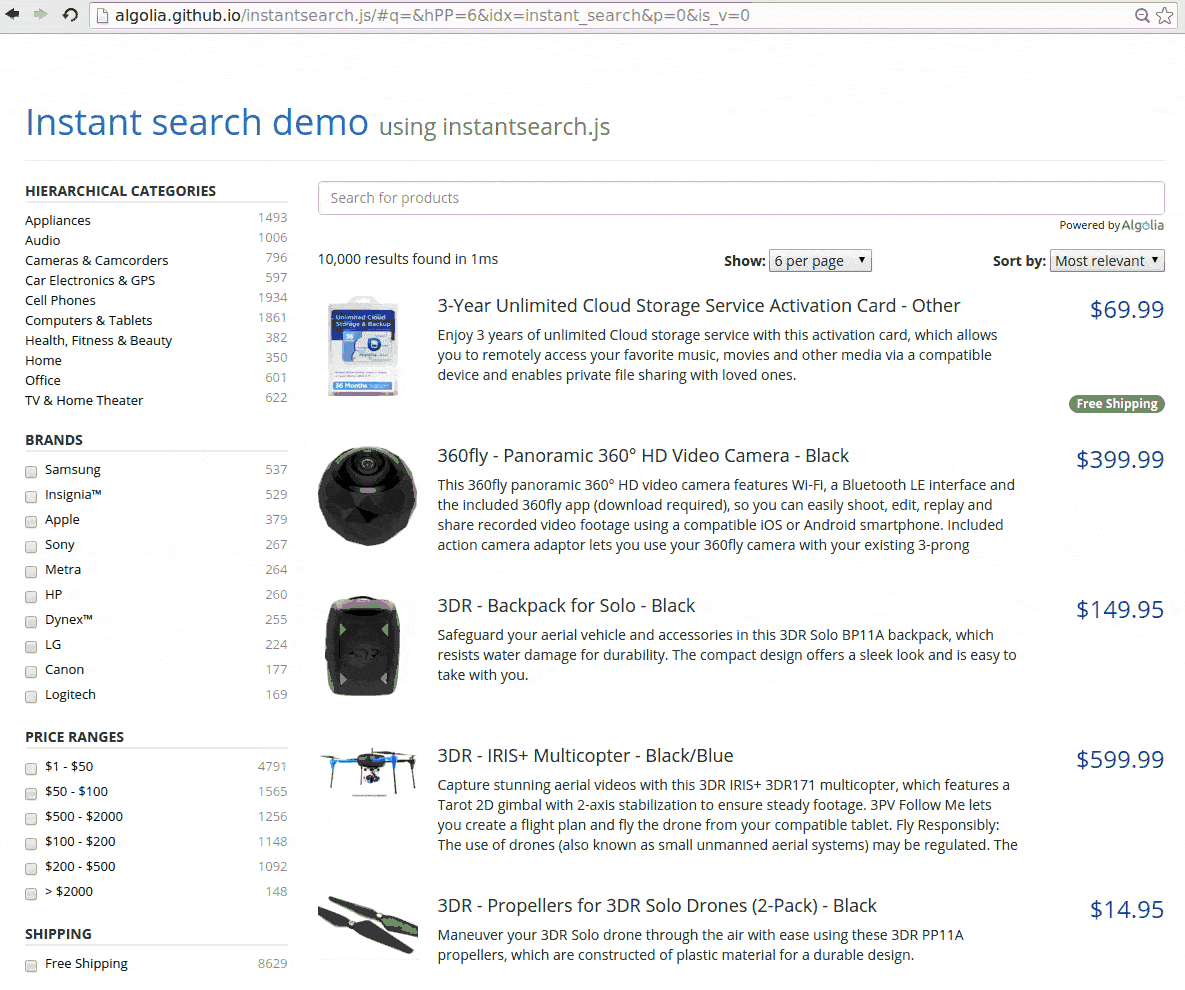Click the Algolia logo
1185x990 pixels.
click(1142, 225)
